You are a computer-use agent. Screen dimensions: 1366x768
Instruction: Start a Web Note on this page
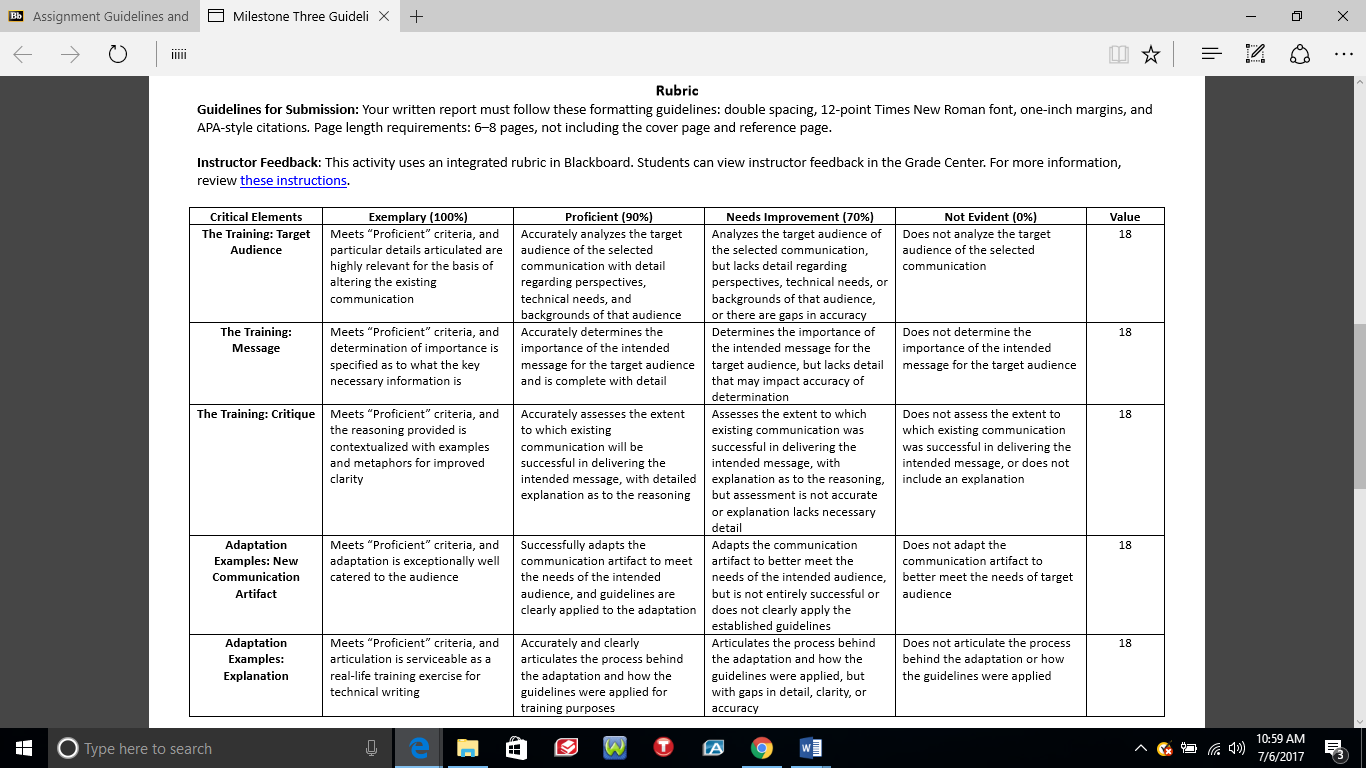tap(1254, 54)
